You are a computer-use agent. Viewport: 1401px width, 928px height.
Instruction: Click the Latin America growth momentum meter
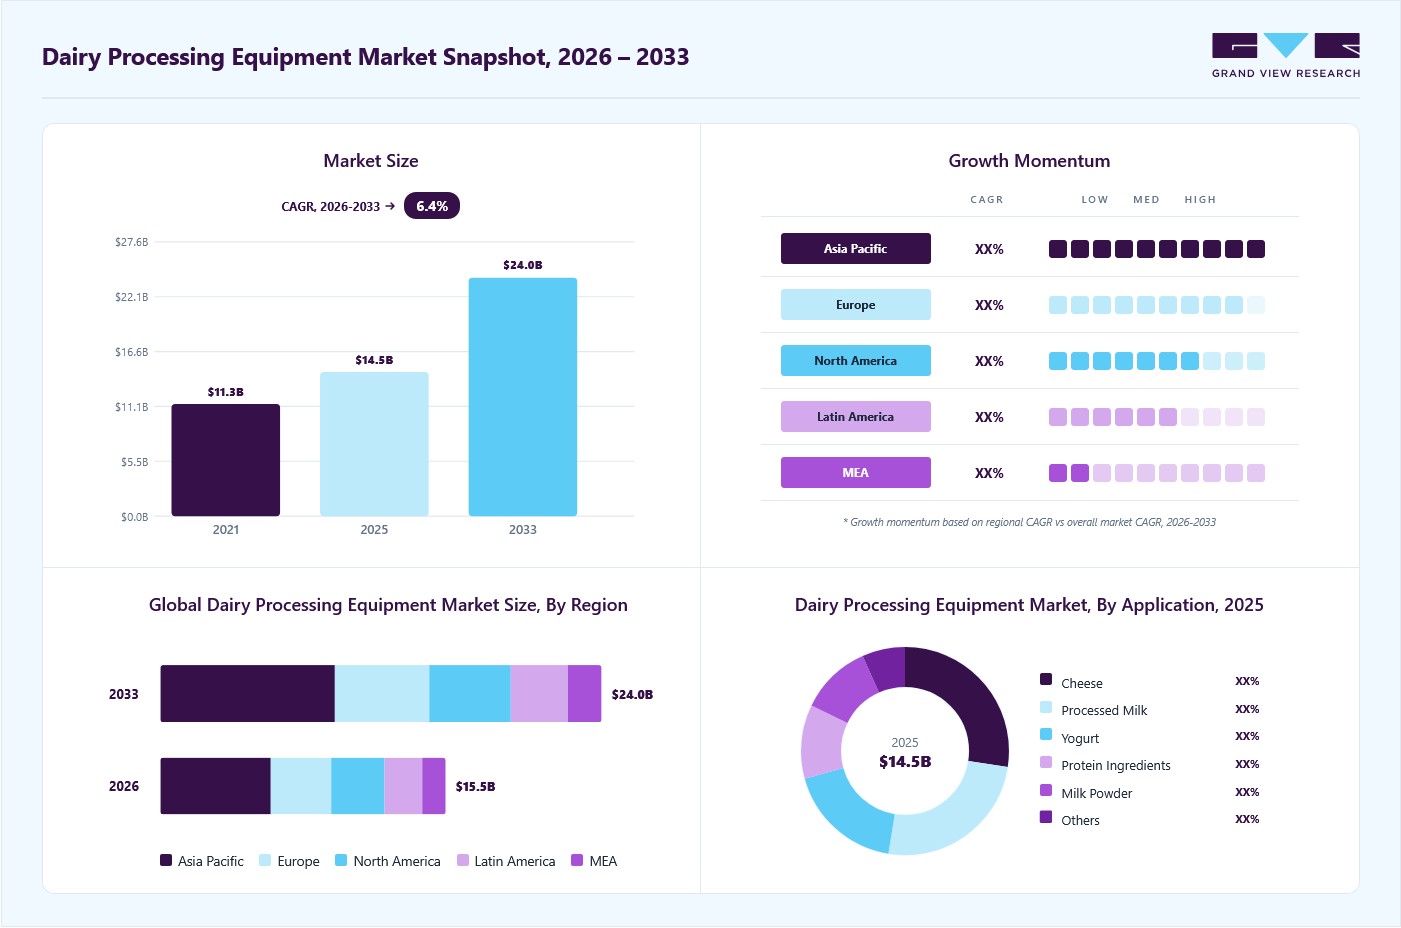(x=1157, y=417)
